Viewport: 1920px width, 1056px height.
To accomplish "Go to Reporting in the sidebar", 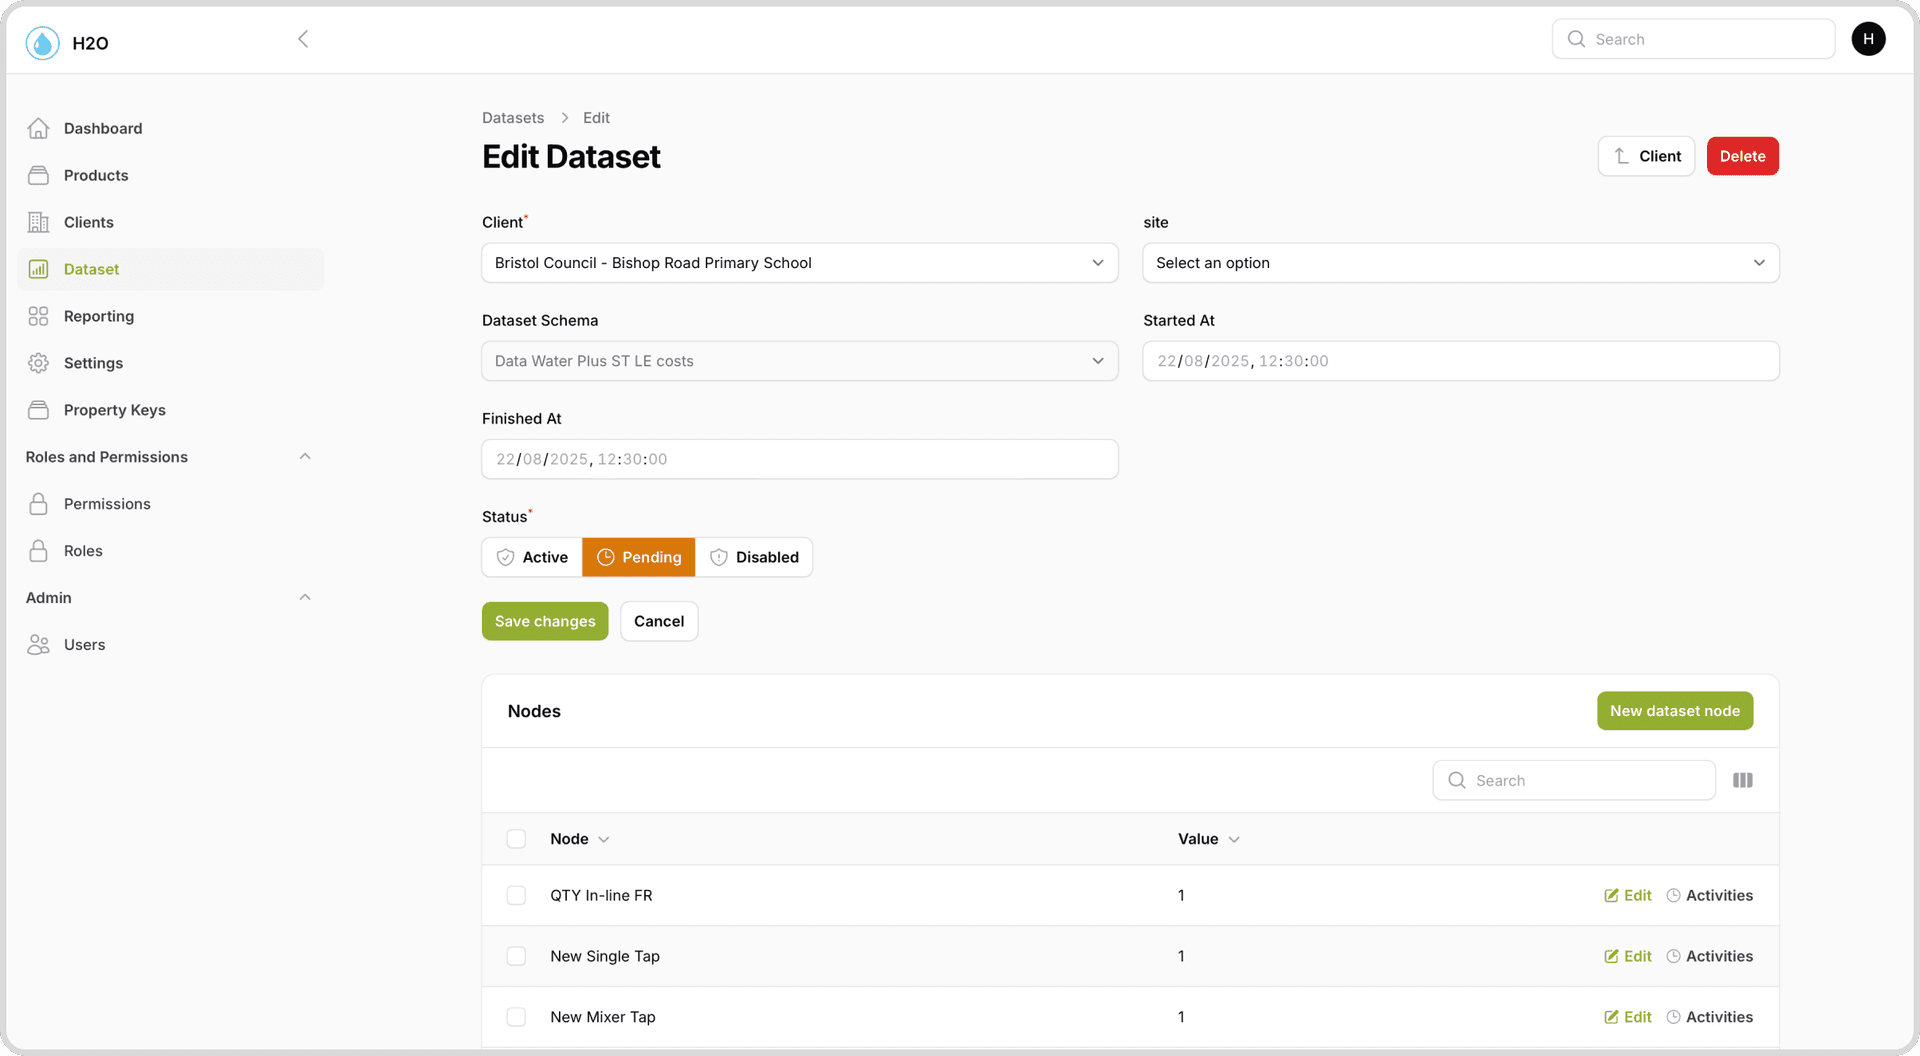I will coord(98,316).
